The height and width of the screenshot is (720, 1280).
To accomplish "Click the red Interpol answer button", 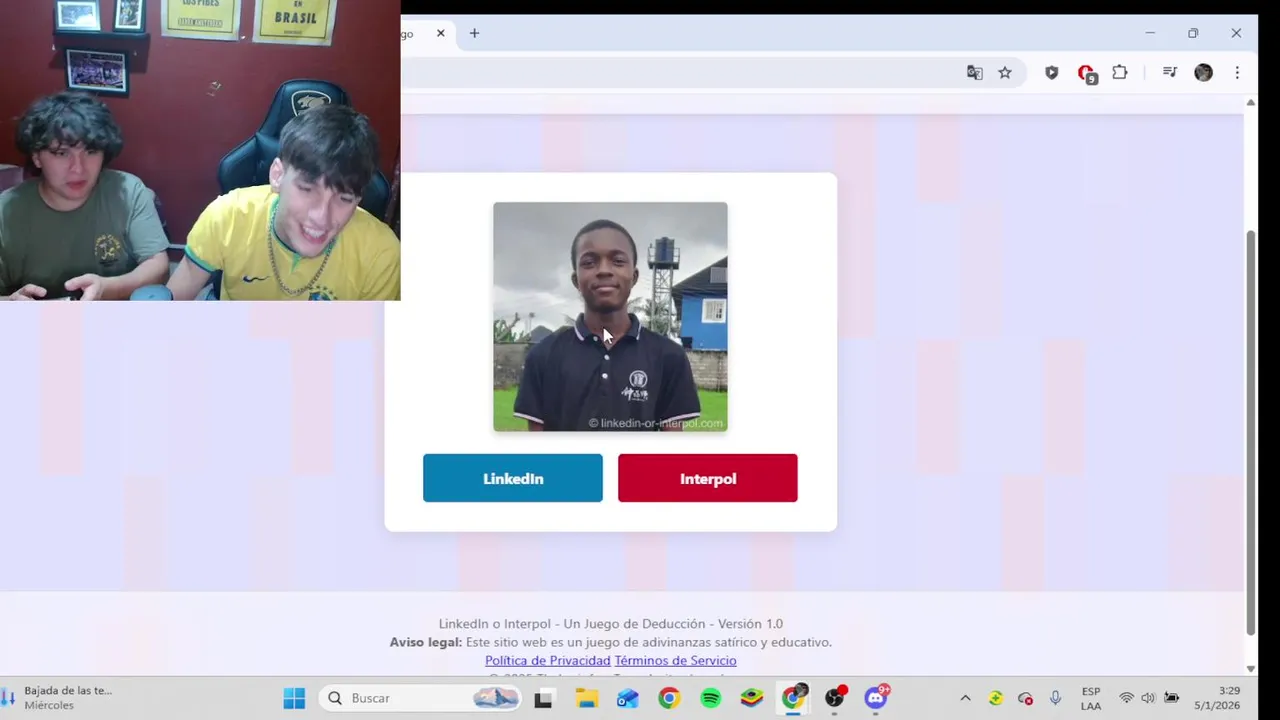I will point(707,478).
